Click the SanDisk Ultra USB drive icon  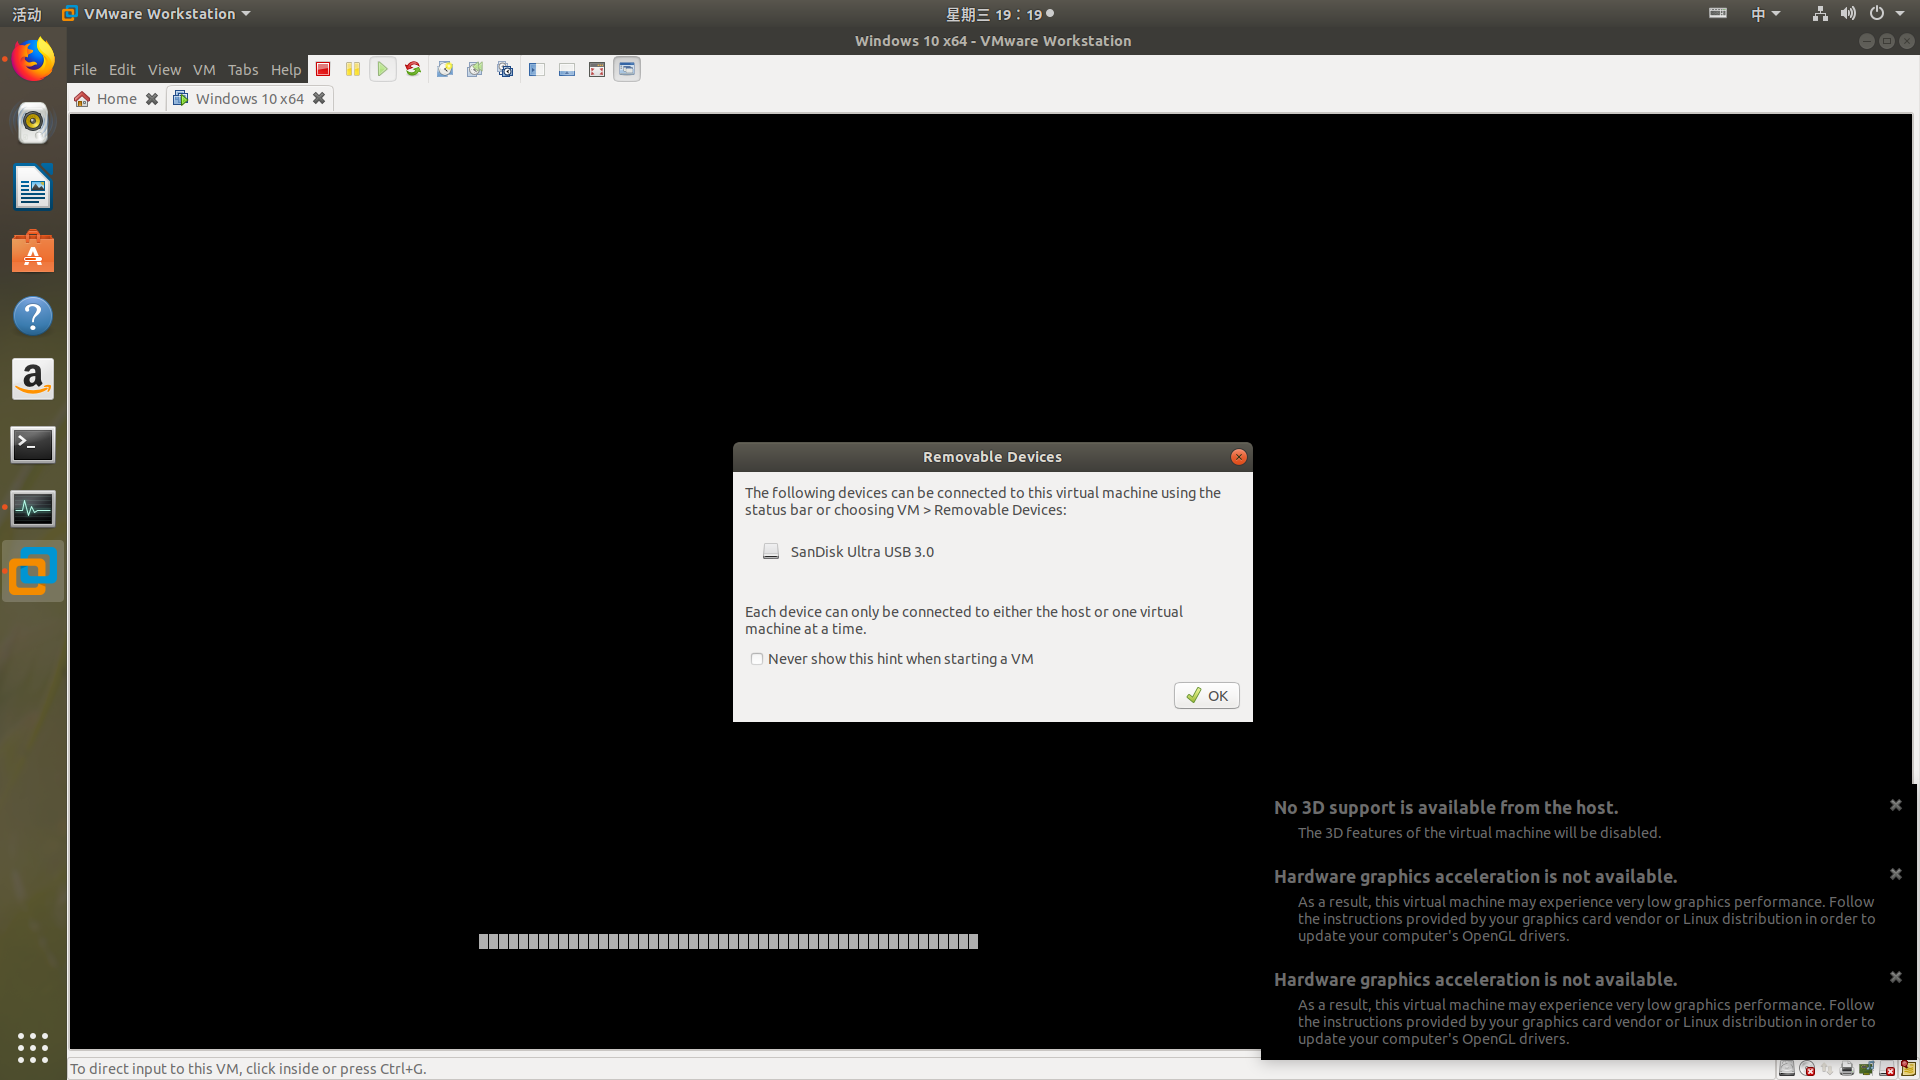click(x=771, y=551)
